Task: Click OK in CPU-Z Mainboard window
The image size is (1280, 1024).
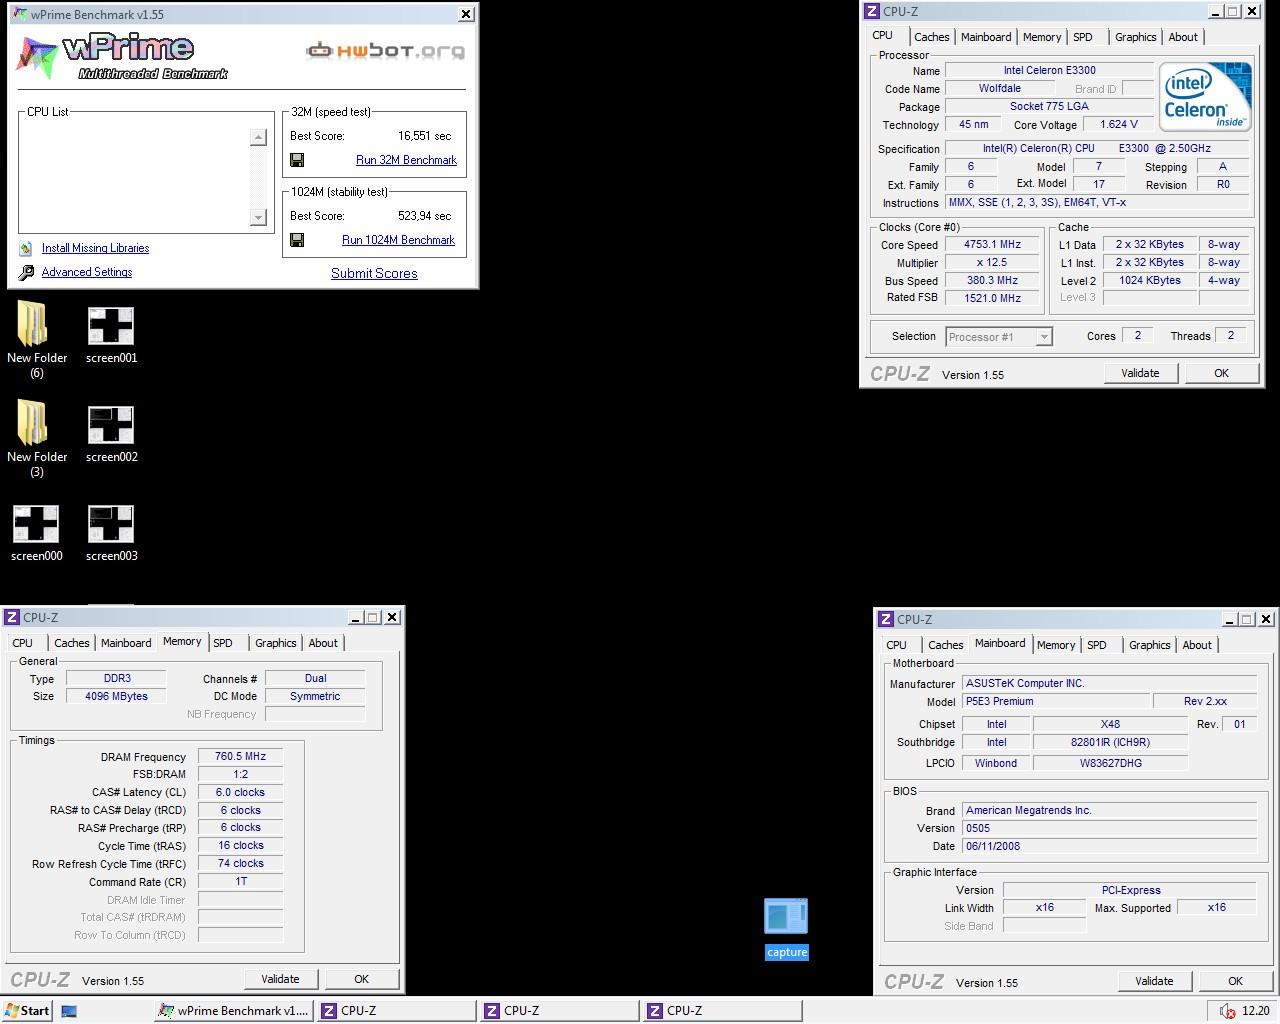Action: [x=1235, y=981]
